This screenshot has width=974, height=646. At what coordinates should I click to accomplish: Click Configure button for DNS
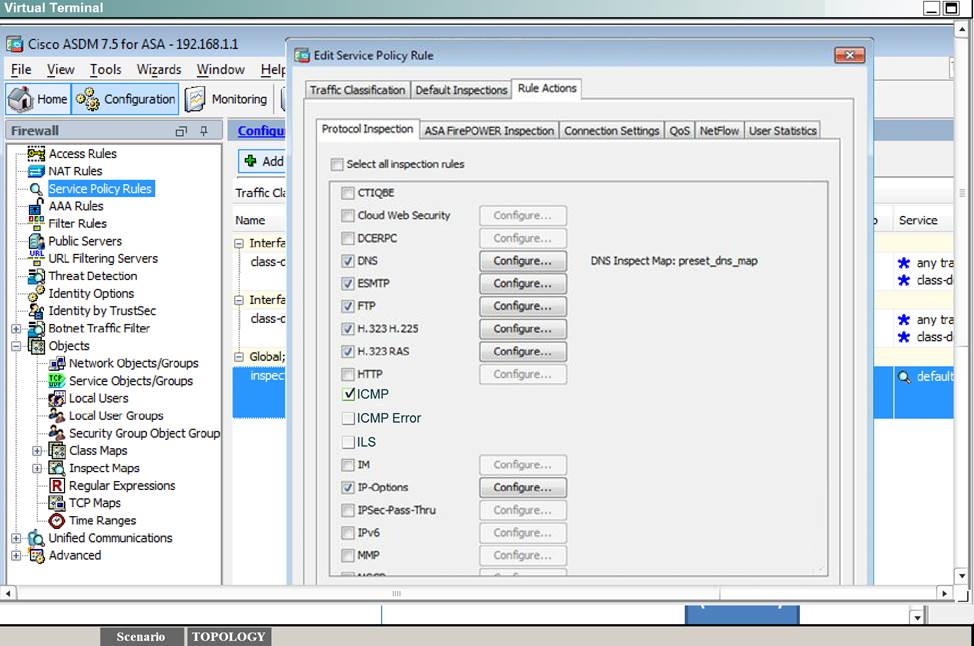click(522, 261)
